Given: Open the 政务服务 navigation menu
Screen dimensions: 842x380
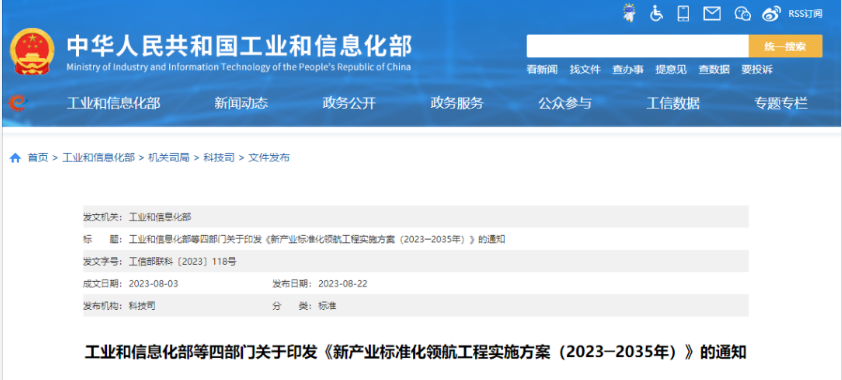Looking at the screenshot, I should tap(457, 103).
